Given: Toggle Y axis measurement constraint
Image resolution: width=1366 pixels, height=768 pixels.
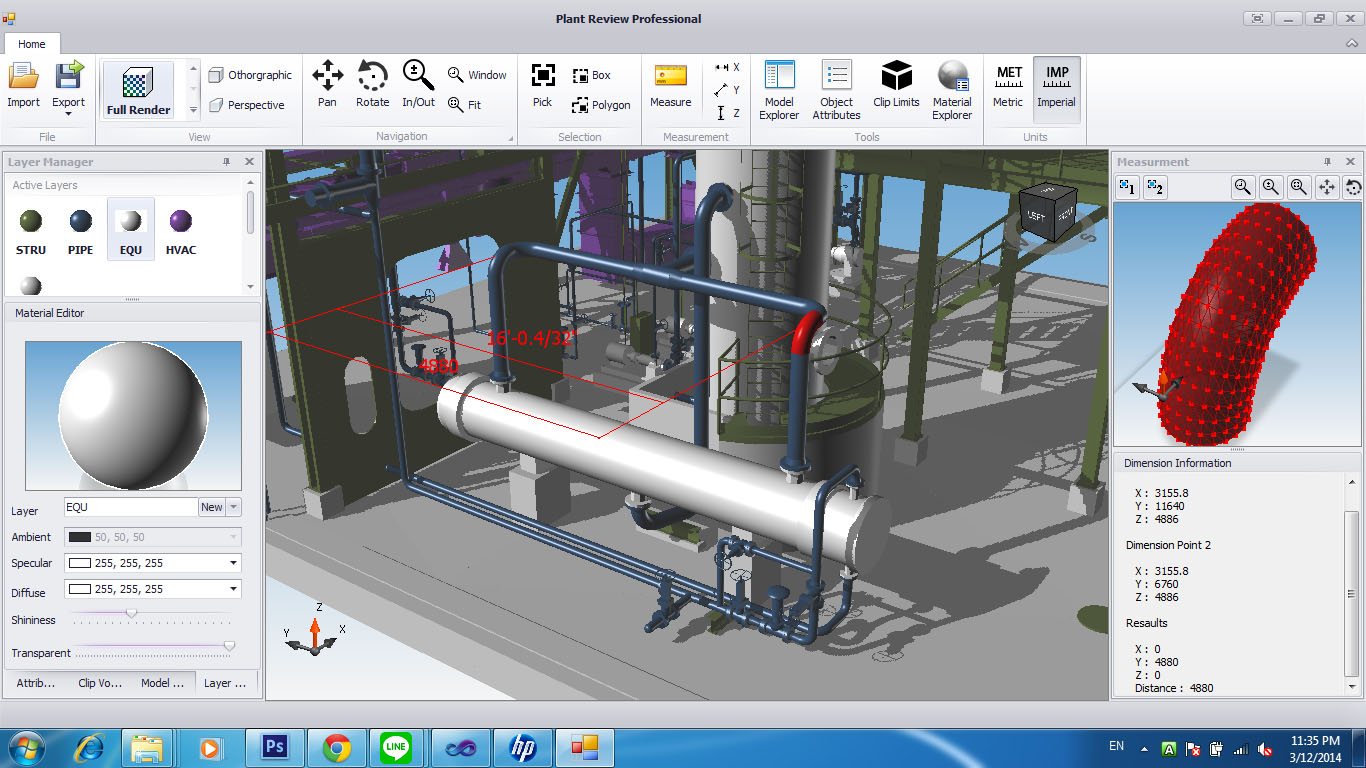Looking at the screenshot, I should pos(727,90).
